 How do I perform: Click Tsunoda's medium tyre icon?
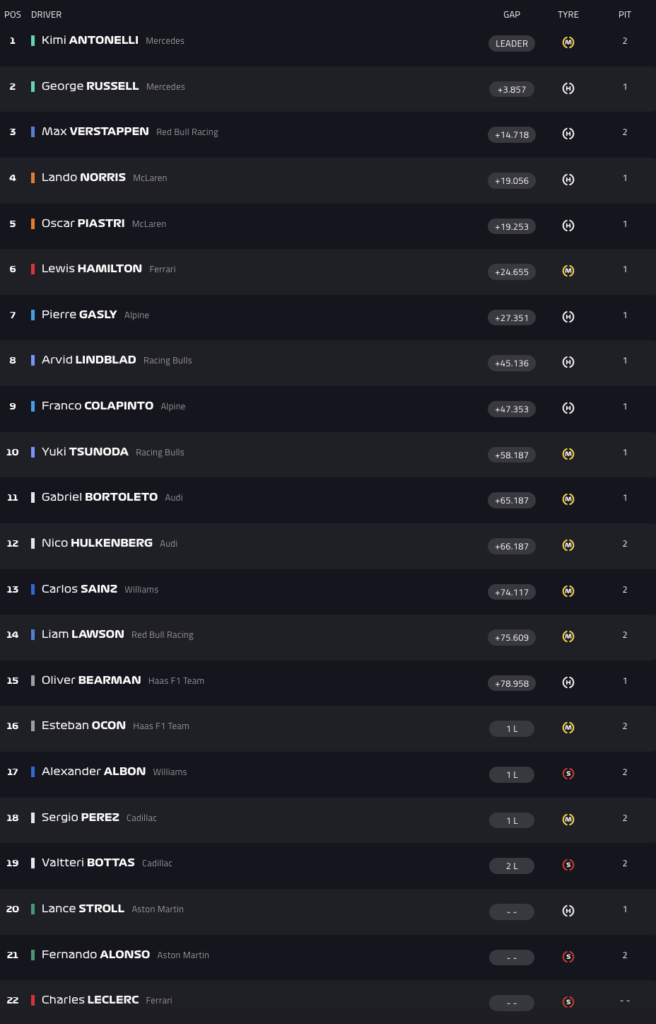568,454
